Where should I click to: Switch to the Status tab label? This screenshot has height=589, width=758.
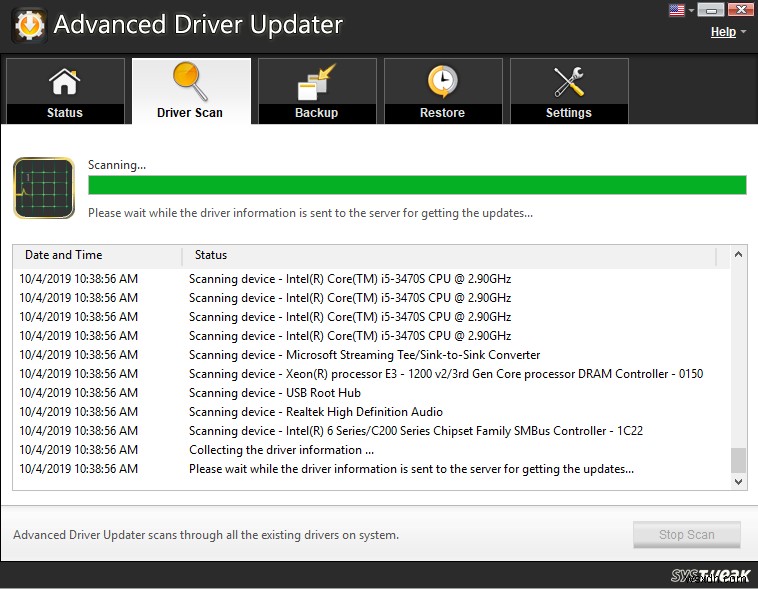(65, 113)
